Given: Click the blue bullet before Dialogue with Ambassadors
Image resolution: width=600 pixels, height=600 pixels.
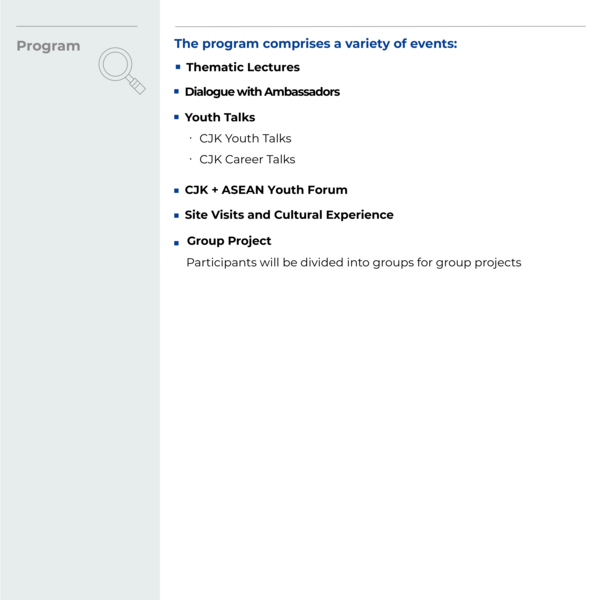Looking at the screenshot, I should (177, 91).
